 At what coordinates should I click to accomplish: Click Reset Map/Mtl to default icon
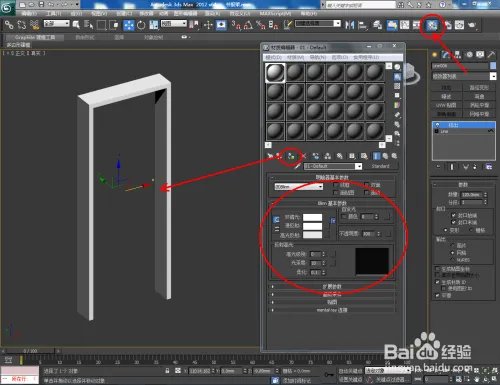303,156
